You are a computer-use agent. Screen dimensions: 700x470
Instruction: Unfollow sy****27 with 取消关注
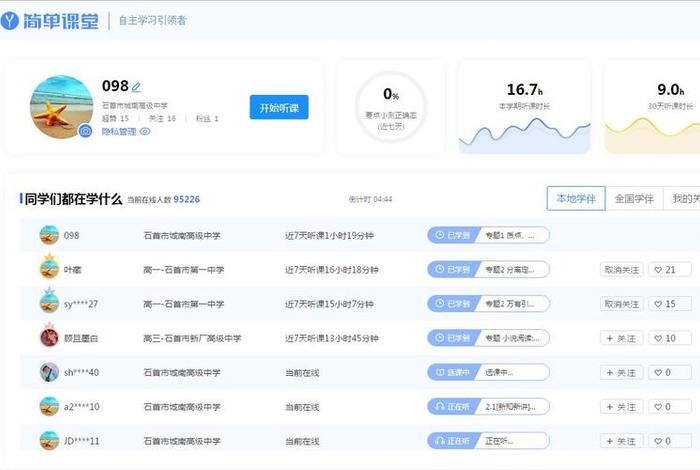tap(621, 304)
